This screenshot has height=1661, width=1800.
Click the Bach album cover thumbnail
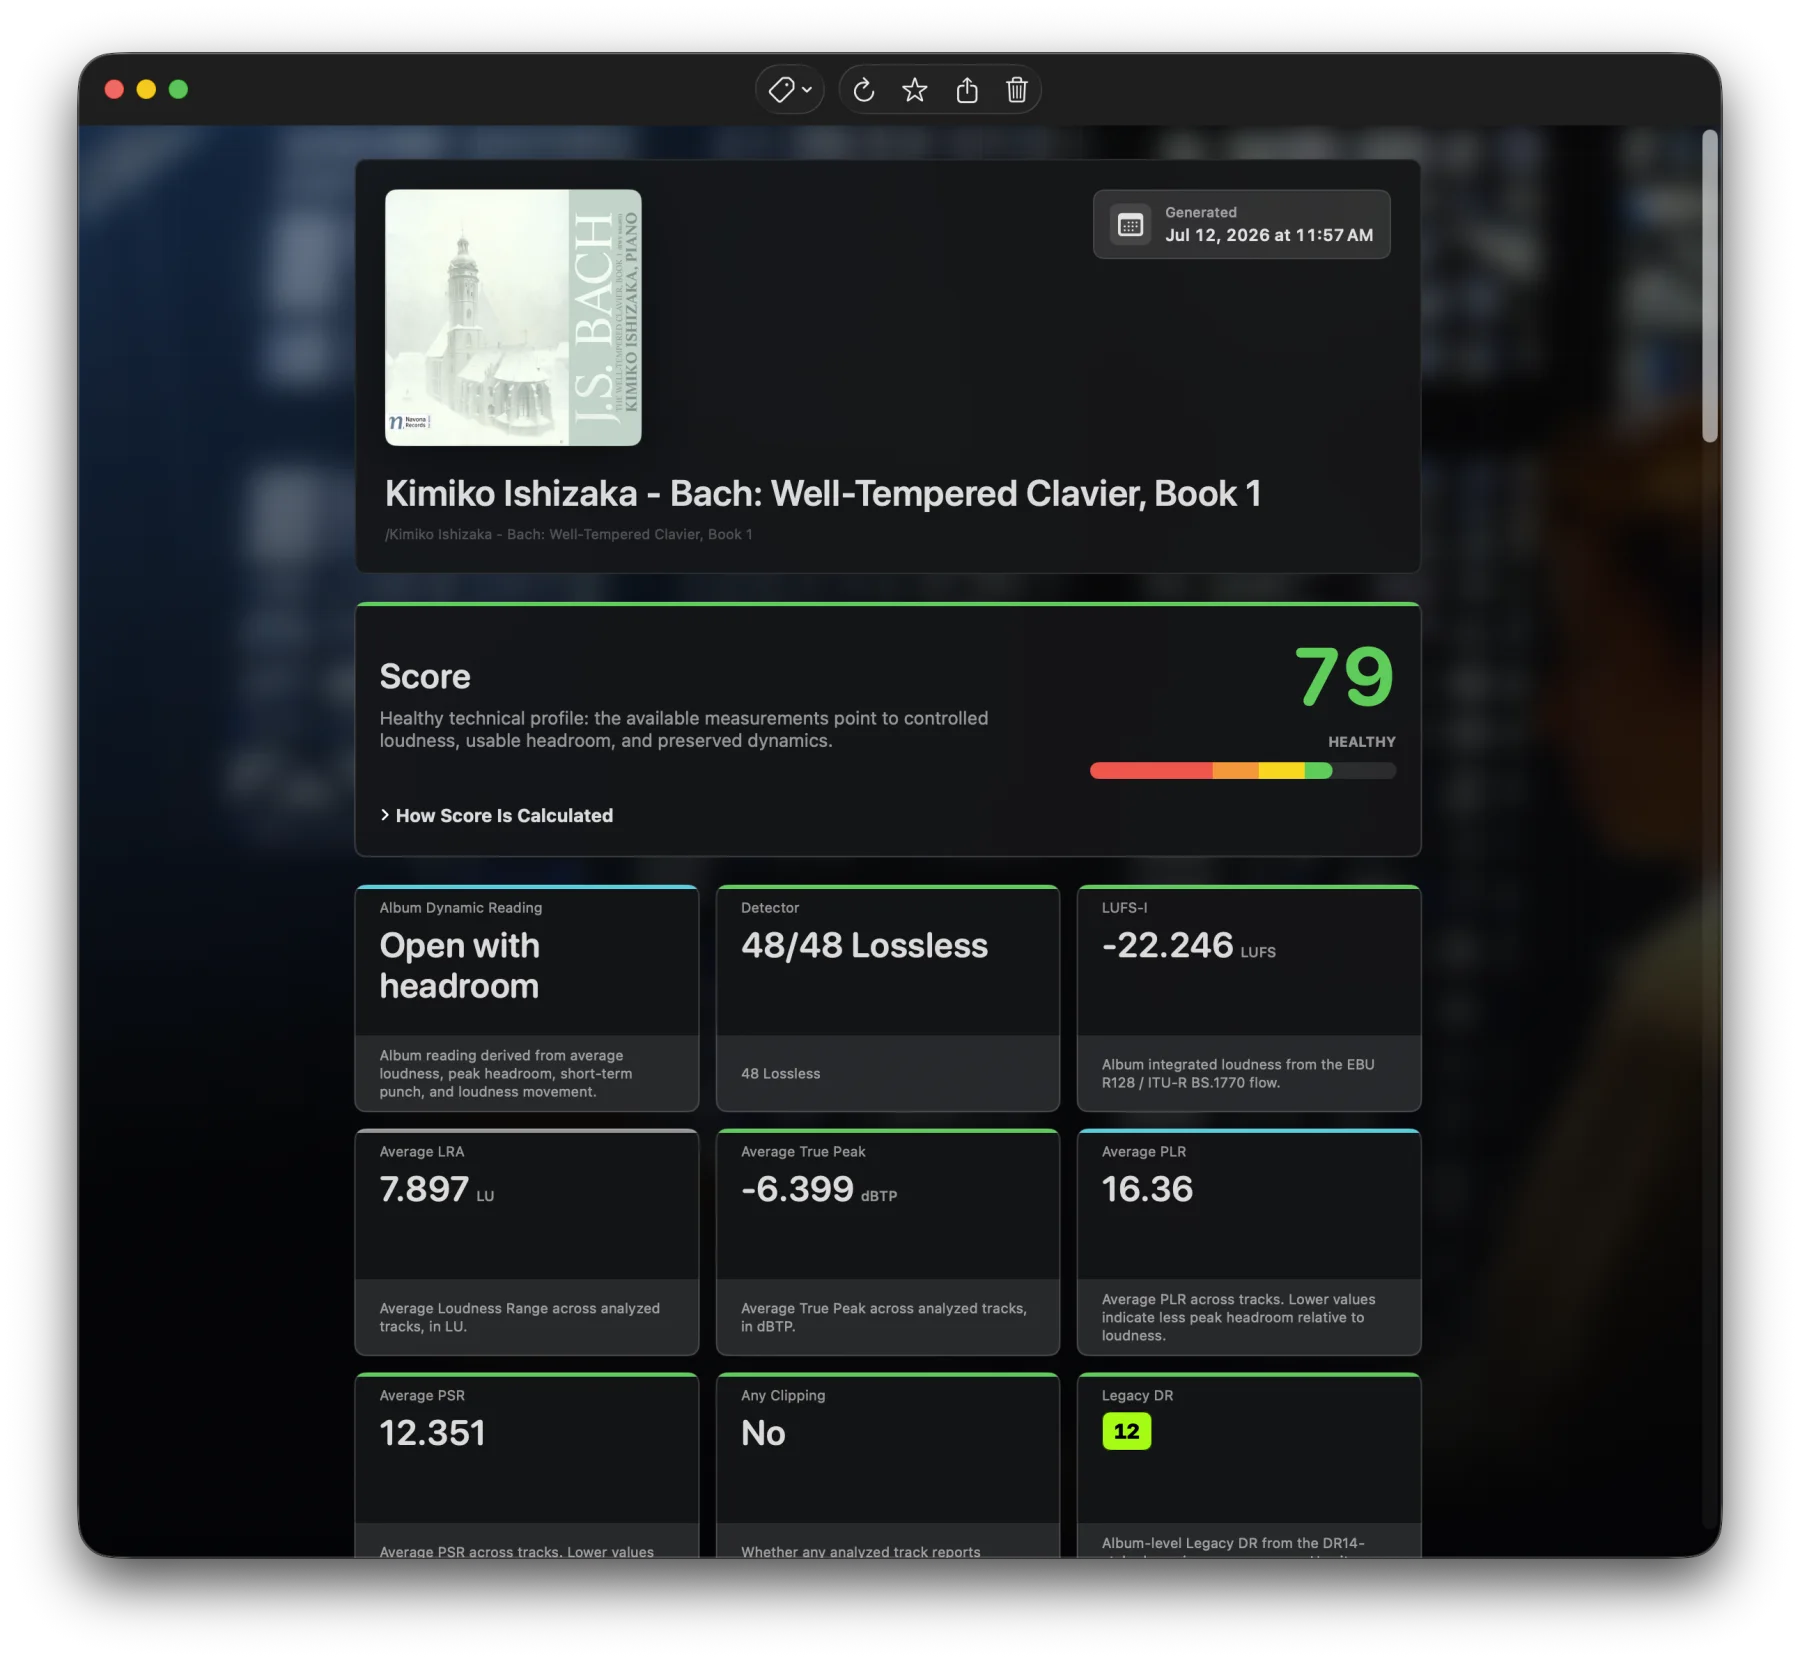pyautogui.click(x=513, y=317)
